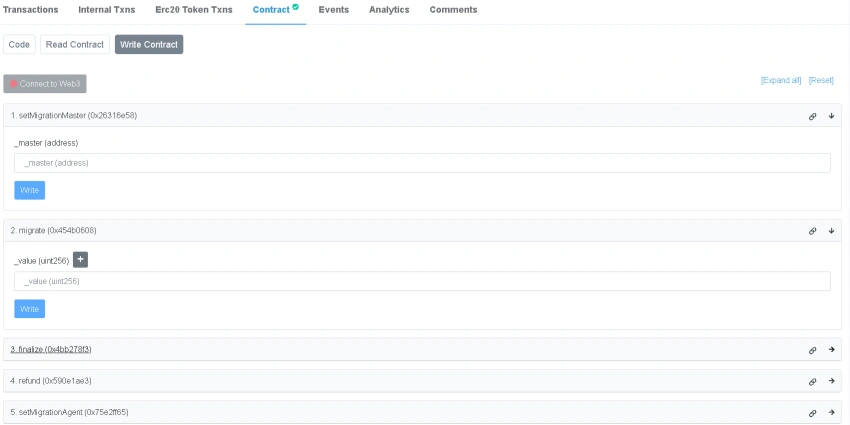Click the _master (address) label
This screenshot has height=425, width=850.
coord(46,143)
